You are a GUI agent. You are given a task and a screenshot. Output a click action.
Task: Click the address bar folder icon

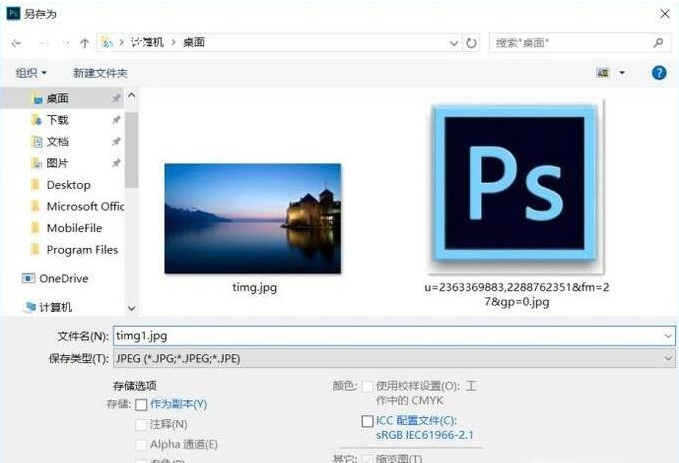point(107,42)
